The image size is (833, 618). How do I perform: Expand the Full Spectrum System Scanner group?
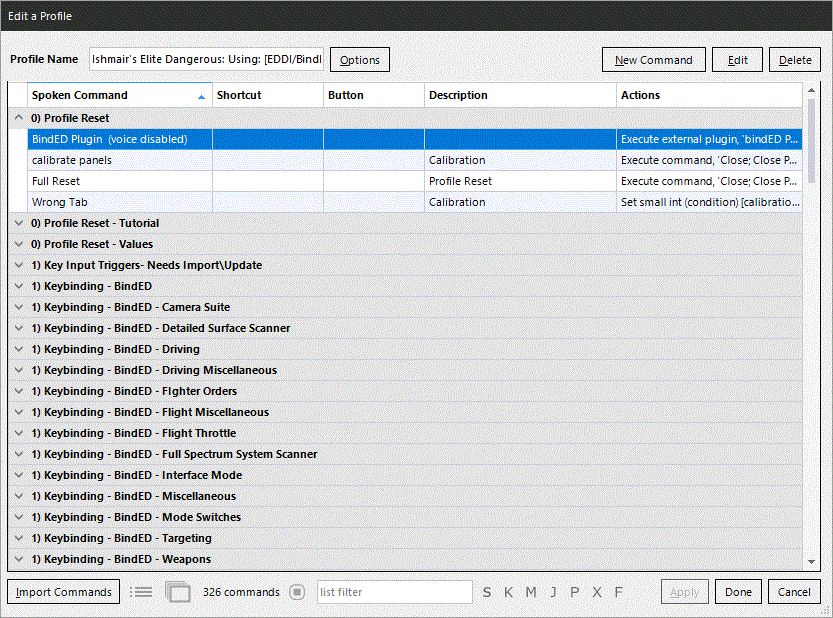point(19,454)
